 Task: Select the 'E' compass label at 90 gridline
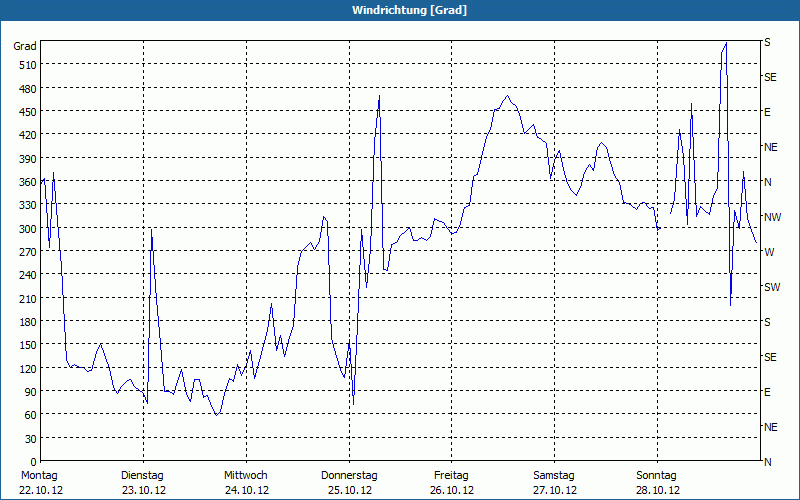[x=767, y=392]
